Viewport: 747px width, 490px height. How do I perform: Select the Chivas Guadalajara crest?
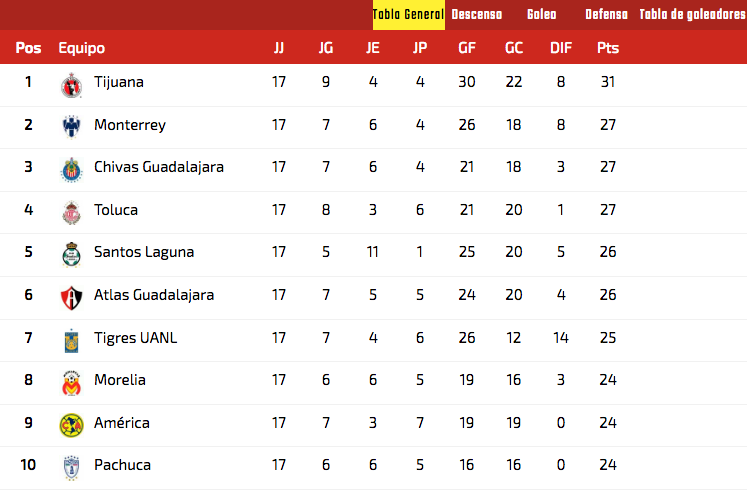tap(71, 170)
